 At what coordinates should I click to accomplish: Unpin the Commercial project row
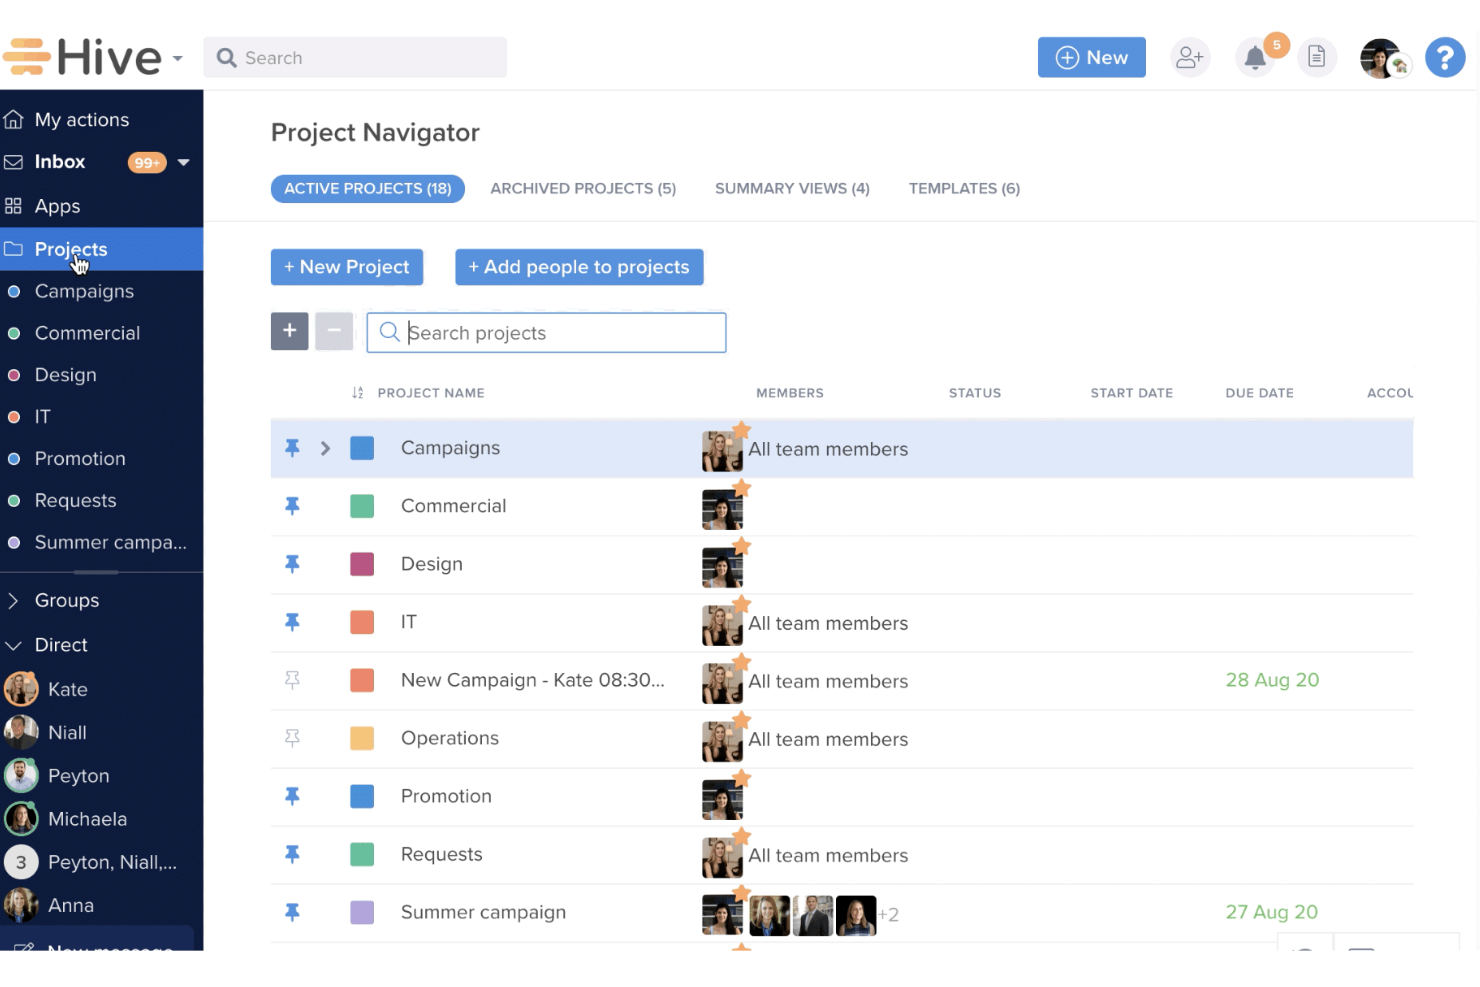[x=292, y=506]
